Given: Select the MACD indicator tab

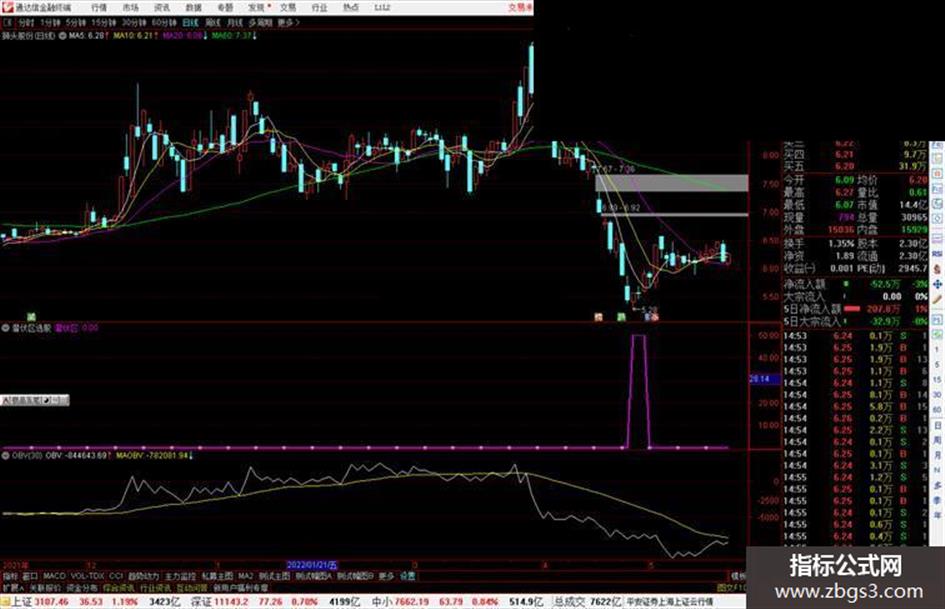Looking at the screenshot, I should point(54,576).
